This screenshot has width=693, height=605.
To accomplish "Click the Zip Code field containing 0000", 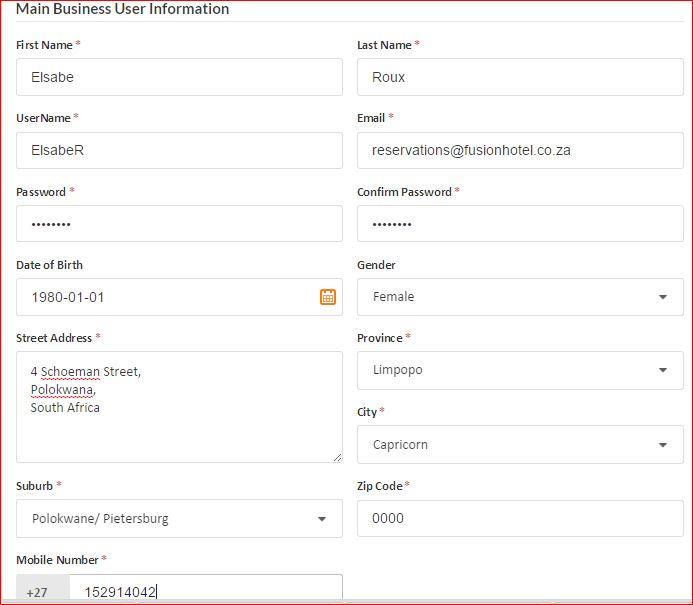I will [519, 519].
